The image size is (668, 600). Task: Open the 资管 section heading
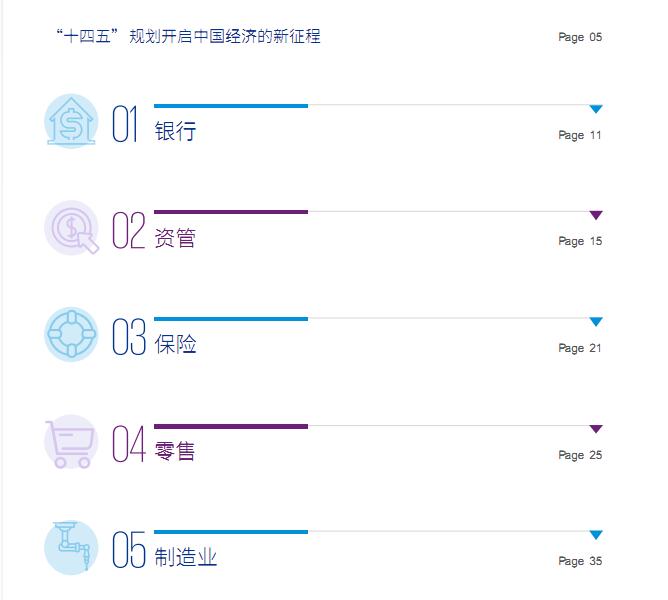pyautogui.click(x=176, y=238)
